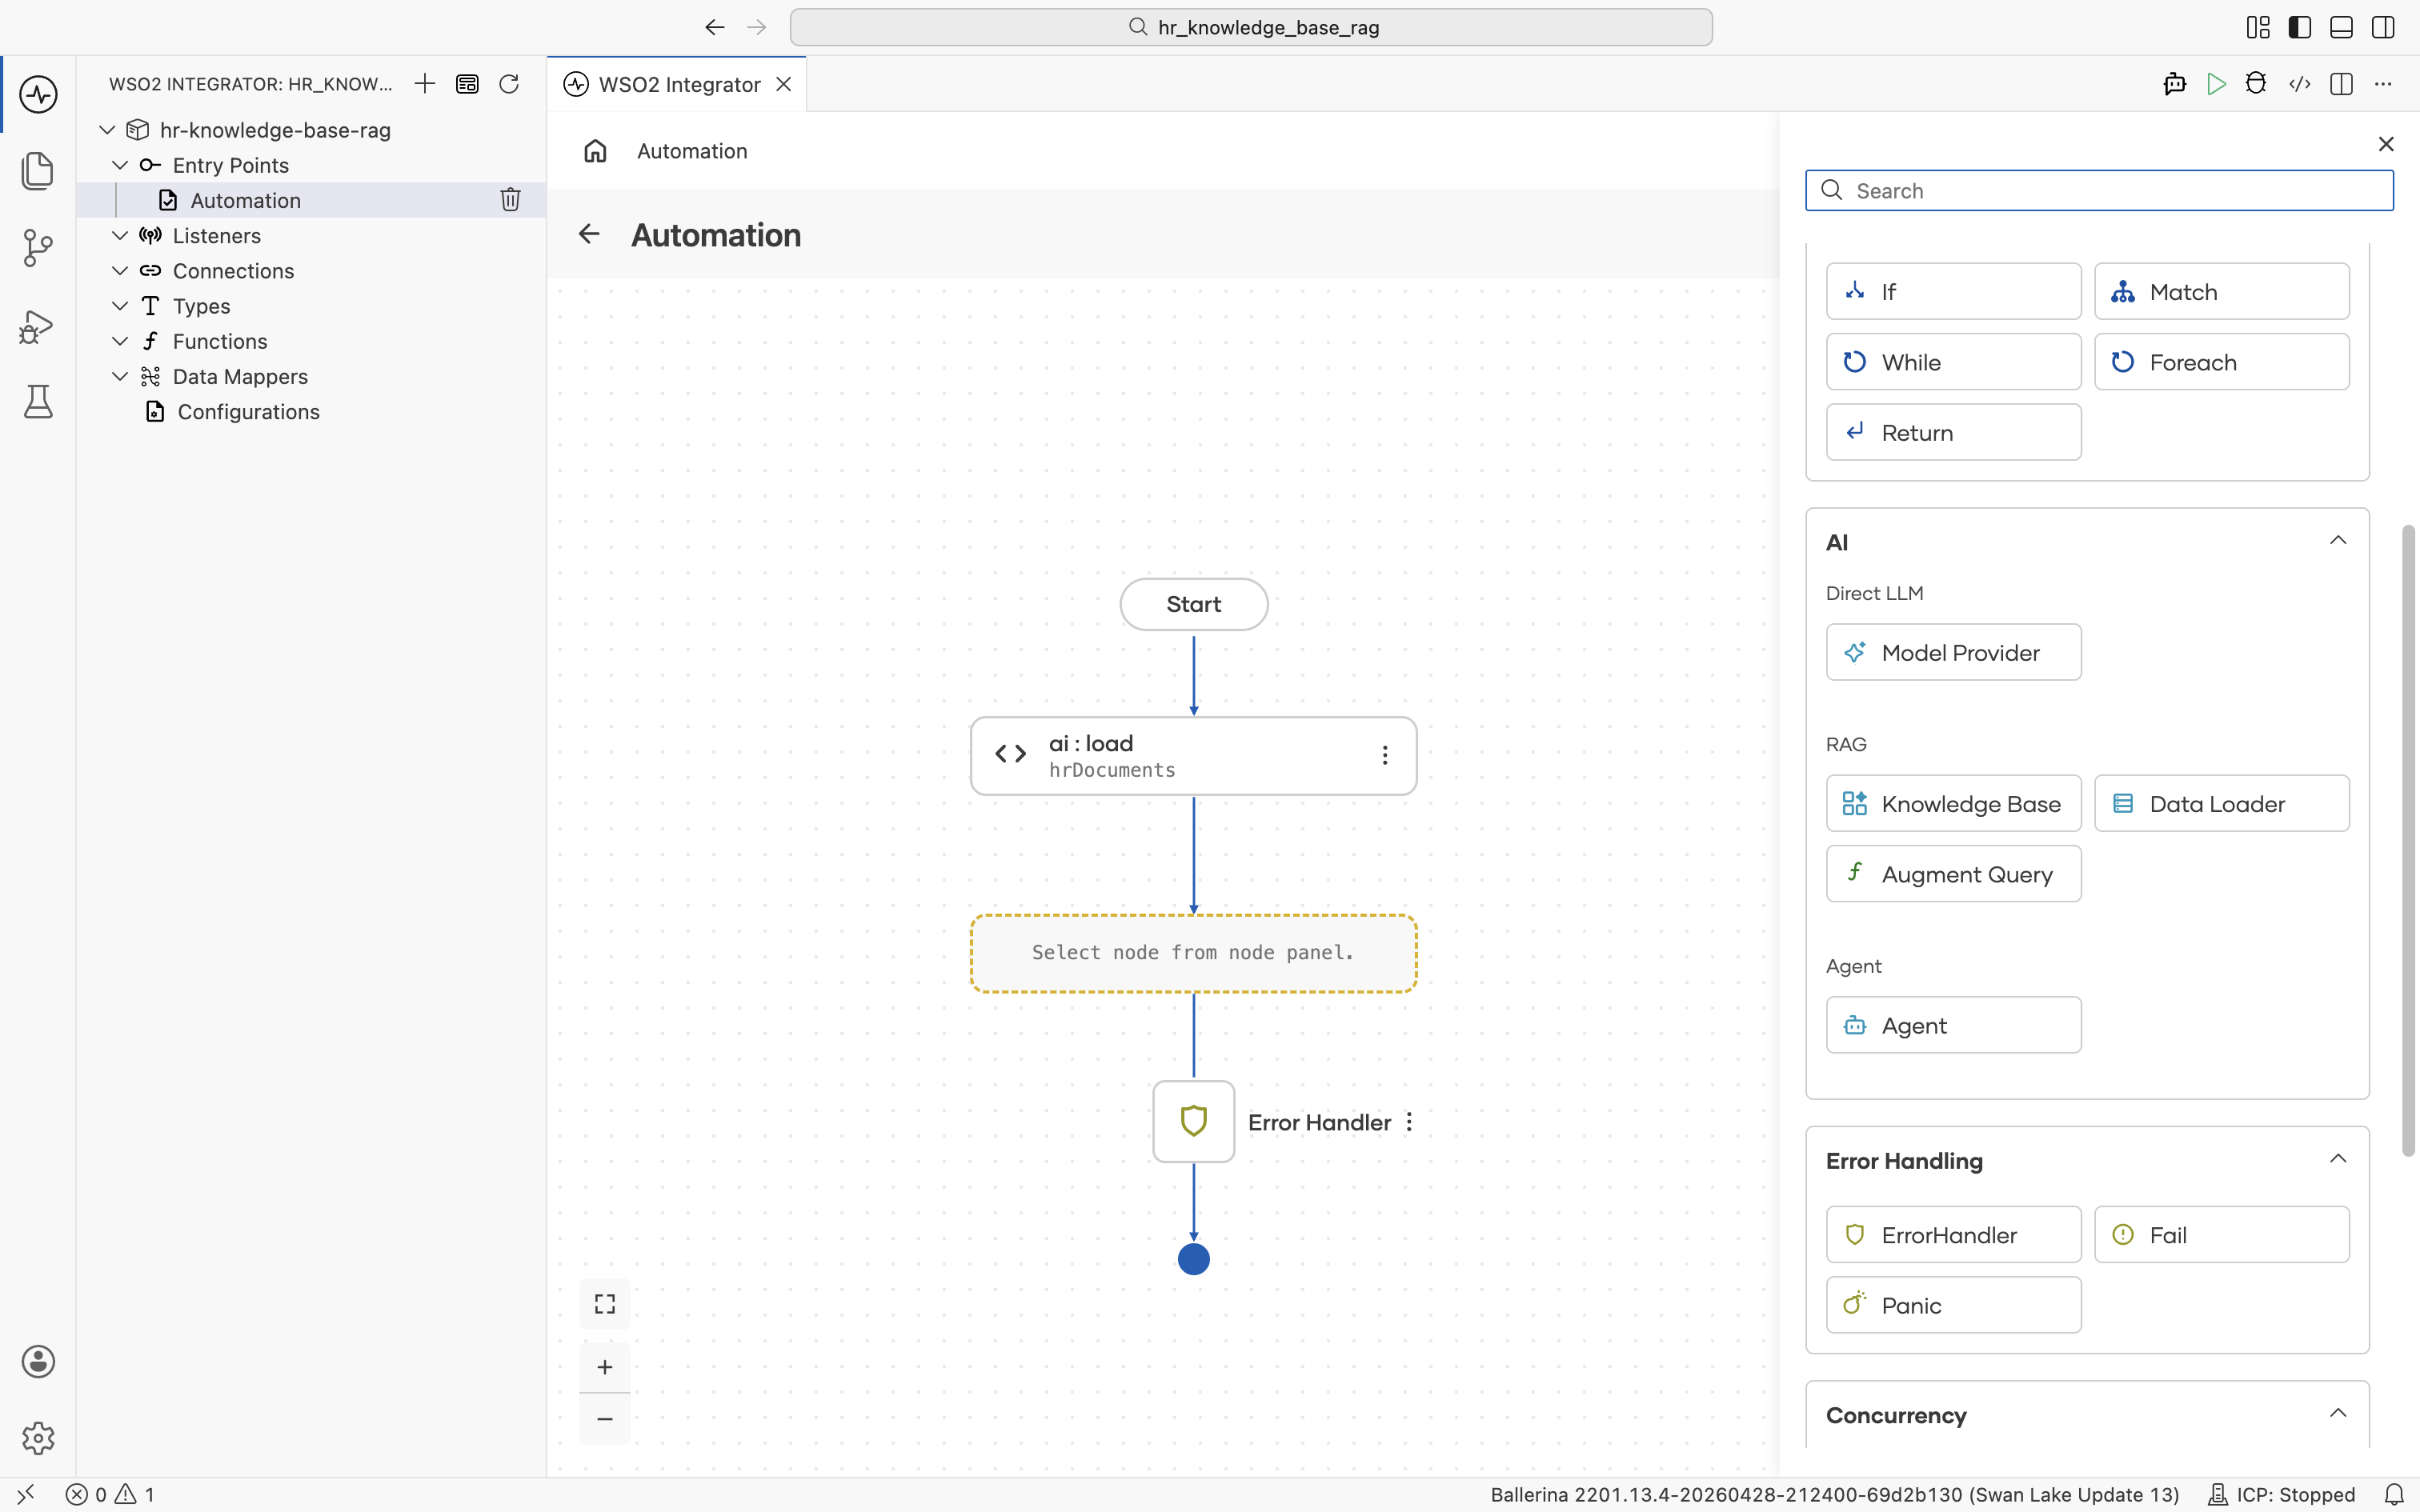Open the WSO2 Integrator activity bar icon
The image size is (2420, 1512).
38,94
